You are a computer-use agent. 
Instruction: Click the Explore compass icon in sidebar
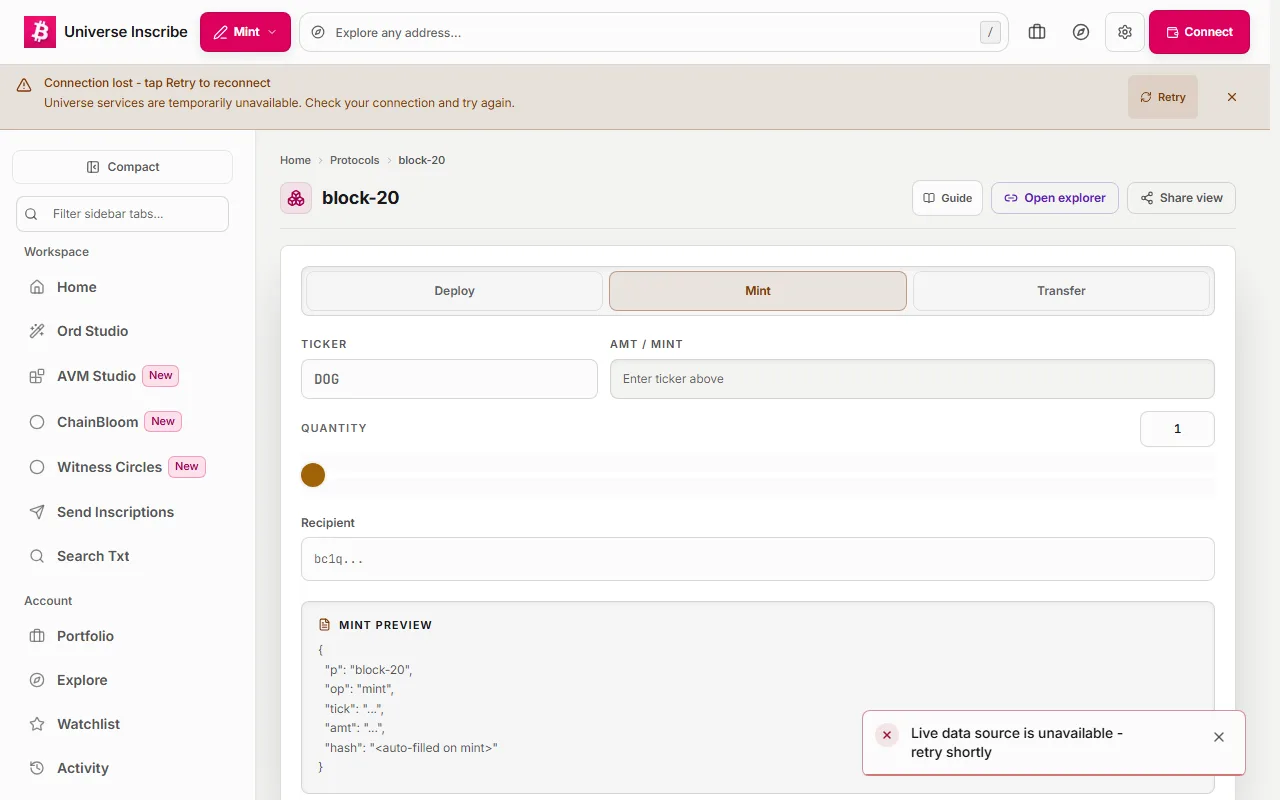pyautogui.click(x=37, y=680)
